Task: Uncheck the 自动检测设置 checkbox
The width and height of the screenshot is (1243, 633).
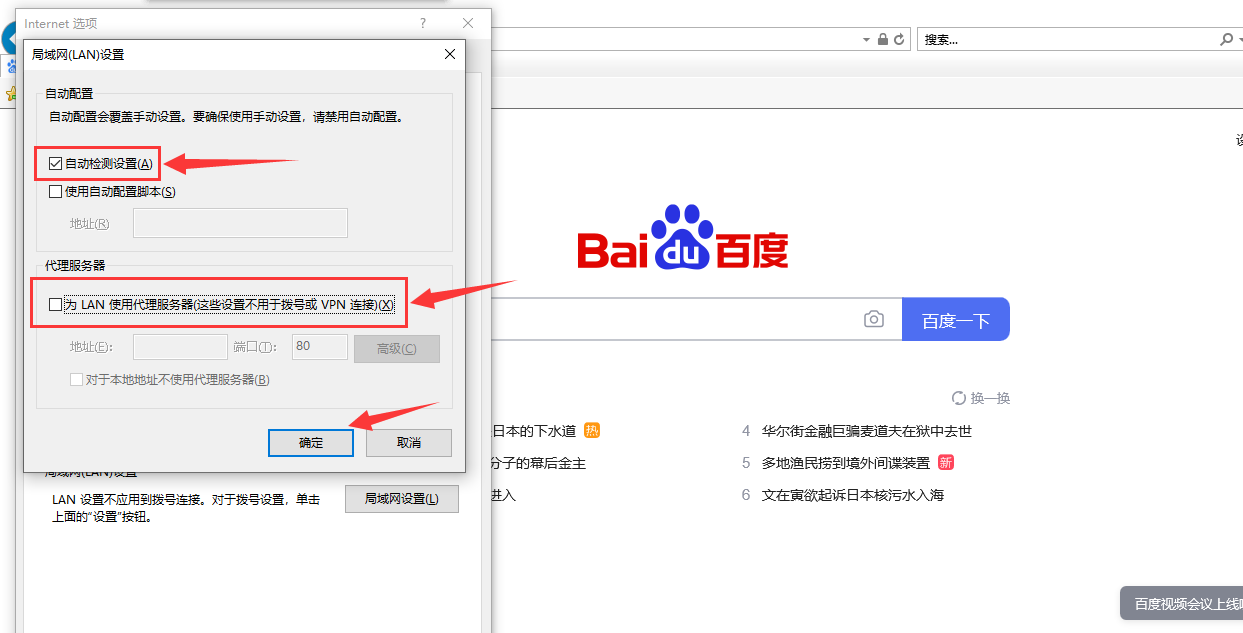Action: click(56, 163)
